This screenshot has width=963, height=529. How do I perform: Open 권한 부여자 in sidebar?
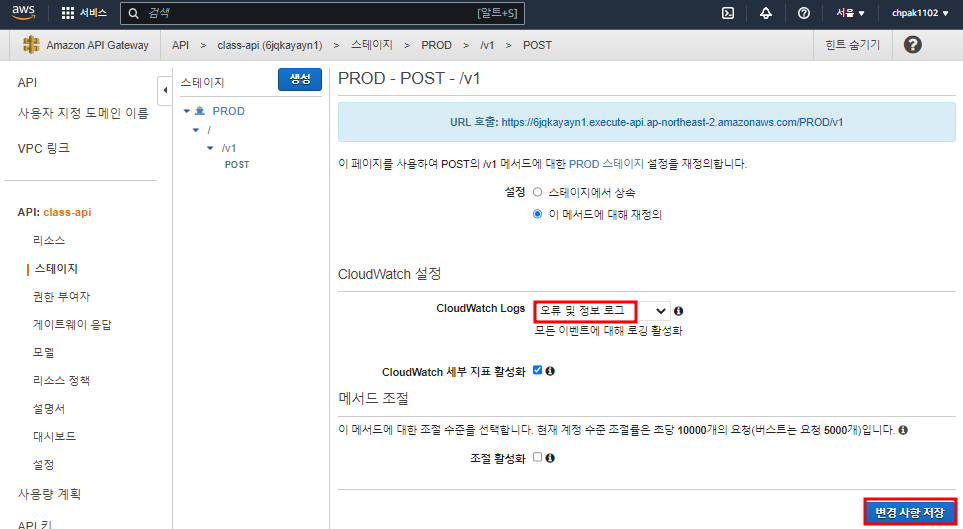61,297
